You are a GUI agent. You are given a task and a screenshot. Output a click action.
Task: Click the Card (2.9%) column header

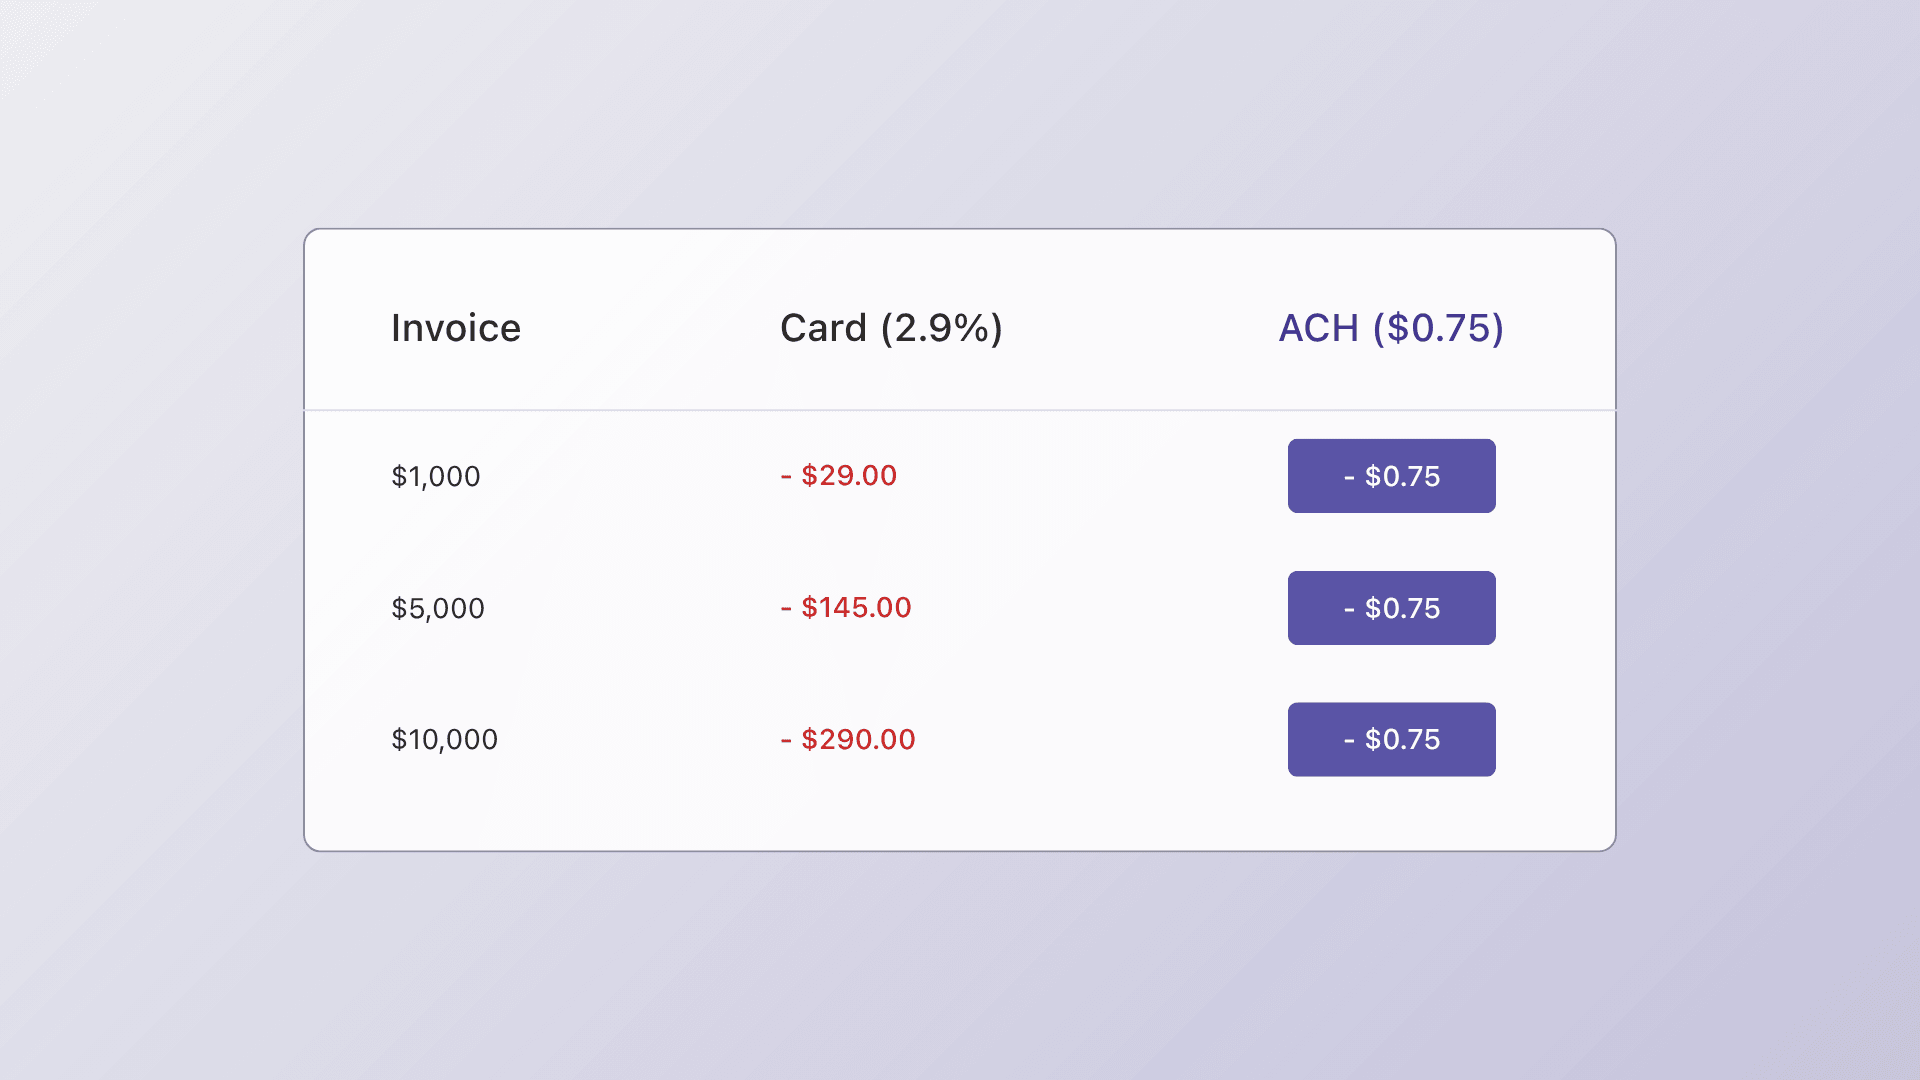(x=891, y=328)
